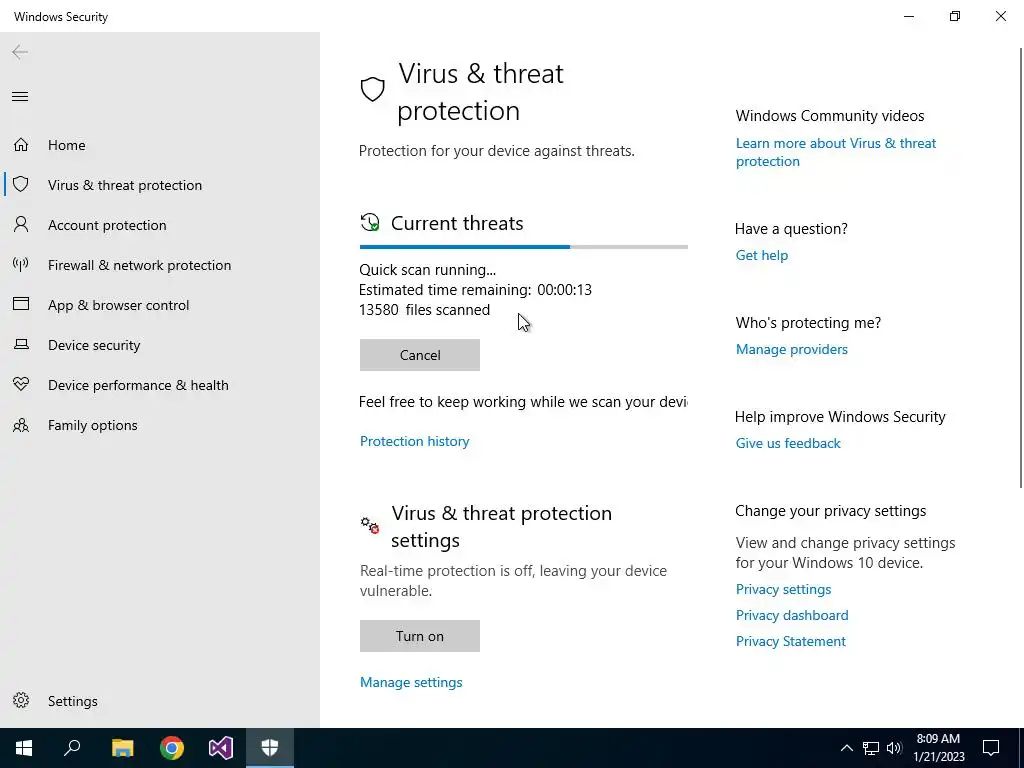Open Settings in the sidebar

160,701
